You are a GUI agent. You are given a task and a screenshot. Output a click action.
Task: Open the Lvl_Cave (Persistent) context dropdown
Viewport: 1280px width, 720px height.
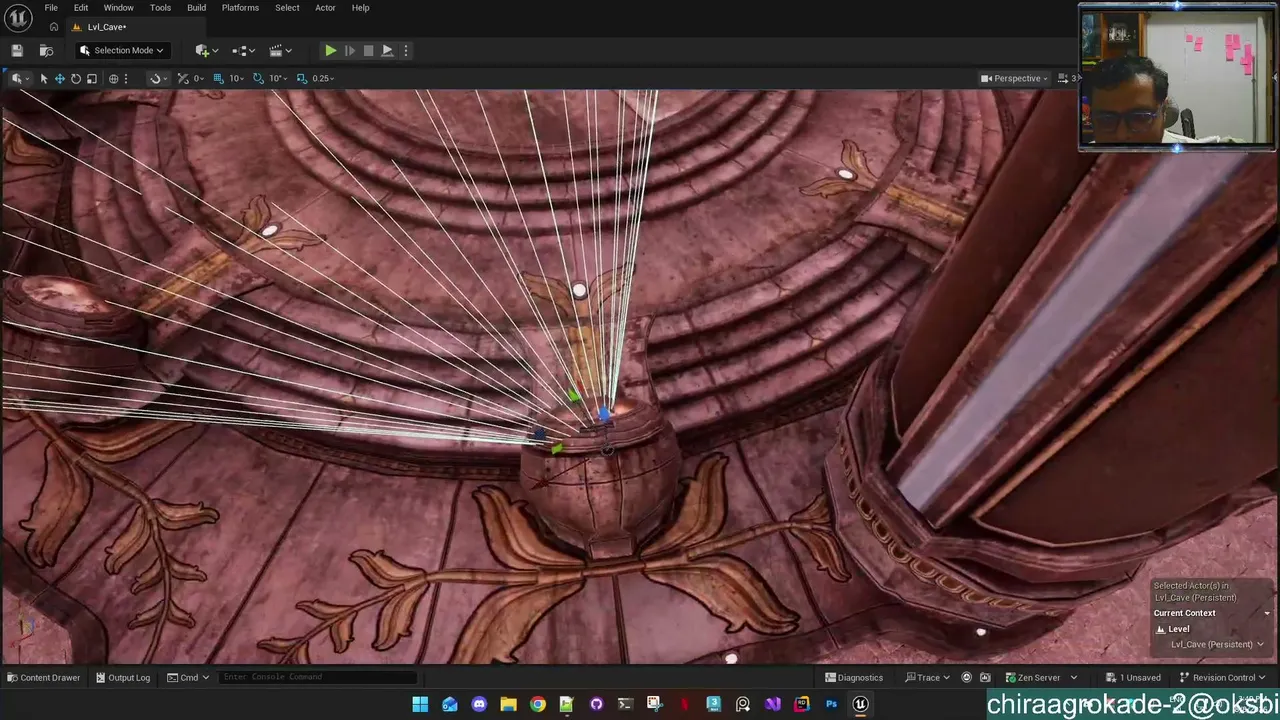pyautogui.click(x=1217, y=644)
